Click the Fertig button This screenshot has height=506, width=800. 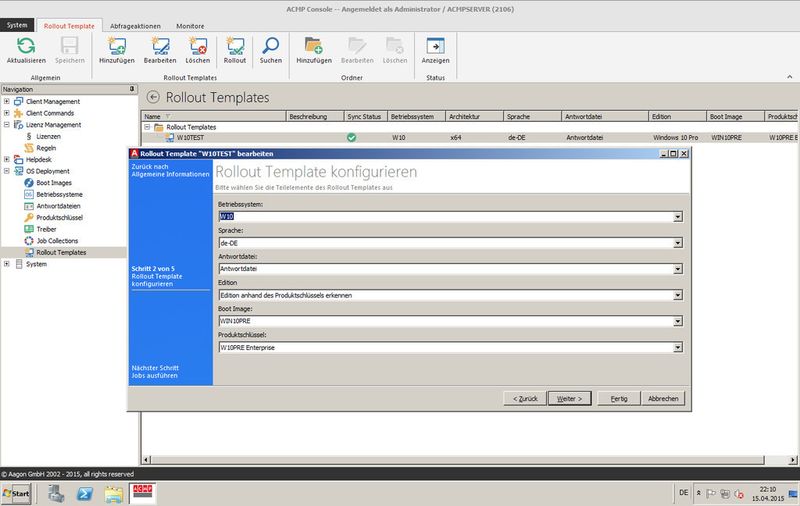[618, 398]
